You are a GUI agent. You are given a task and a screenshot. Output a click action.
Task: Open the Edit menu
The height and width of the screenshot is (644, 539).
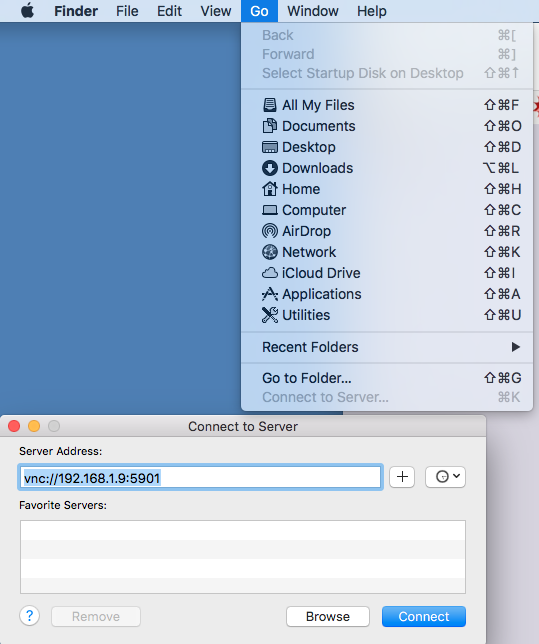click(x=169, y=11)
